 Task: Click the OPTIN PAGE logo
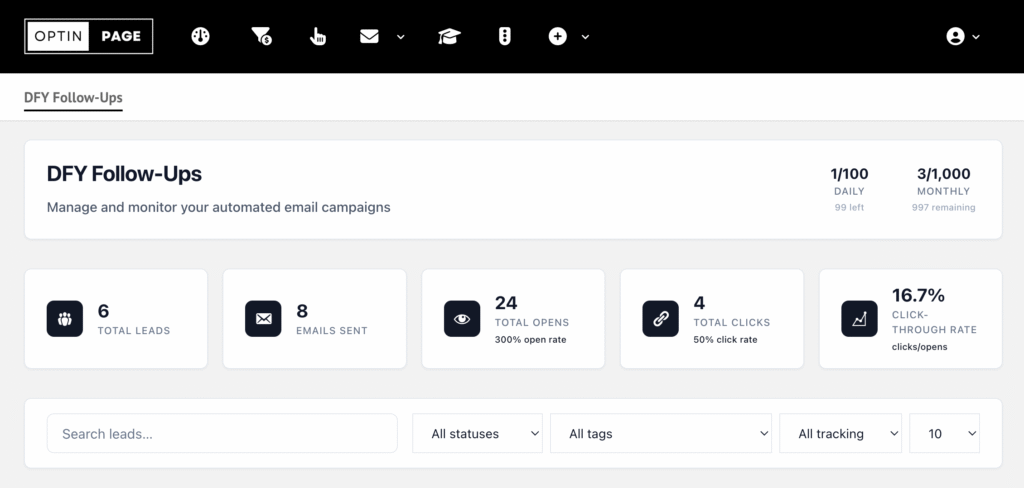[89, 36]
